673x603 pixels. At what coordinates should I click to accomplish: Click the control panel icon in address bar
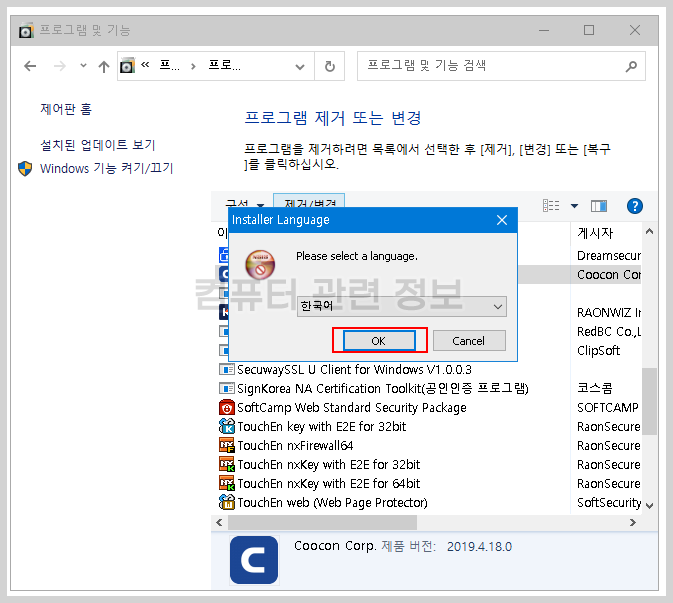pyautogui.click(x=127, y=66)
